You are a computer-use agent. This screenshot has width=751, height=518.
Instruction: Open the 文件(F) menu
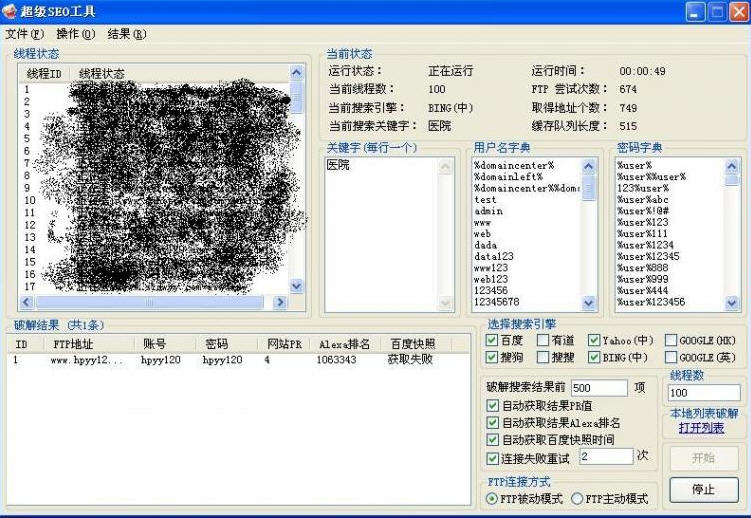(x=24, y=34)
